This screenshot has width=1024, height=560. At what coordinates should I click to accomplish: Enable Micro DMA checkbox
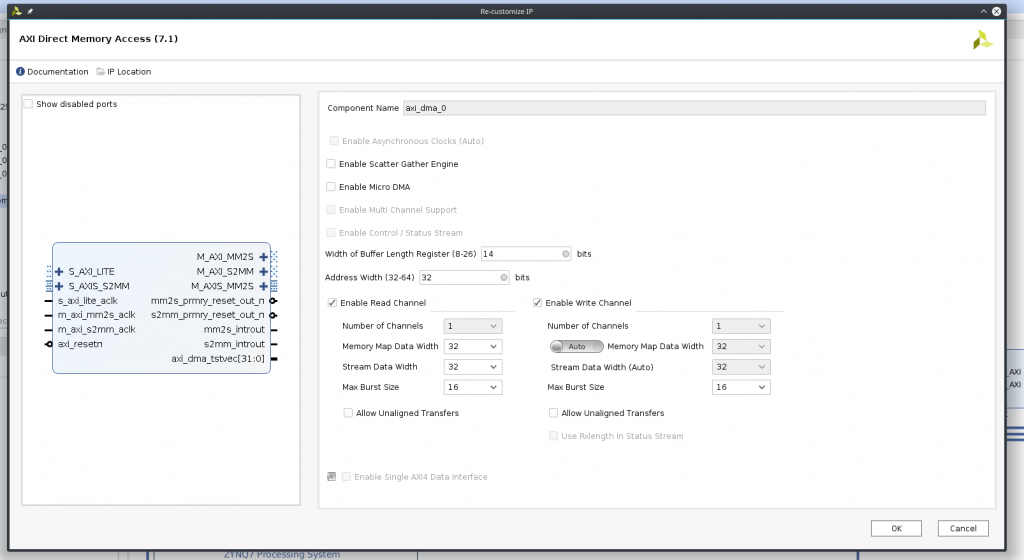331,187
